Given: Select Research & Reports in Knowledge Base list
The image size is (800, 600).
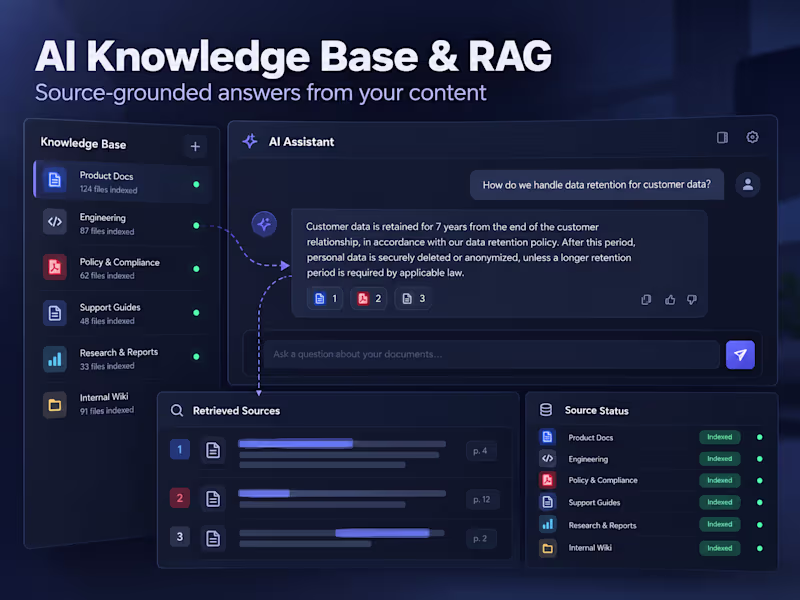Looking at the screenshot, I should 122,358.
